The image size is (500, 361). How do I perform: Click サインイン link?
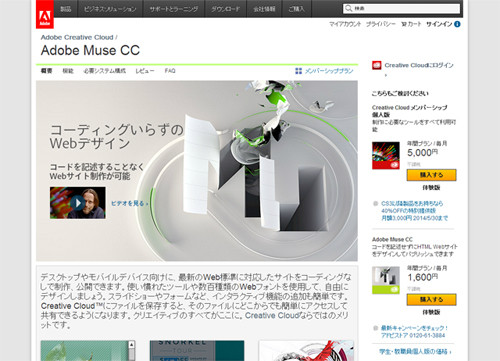(x=439, y=24)
